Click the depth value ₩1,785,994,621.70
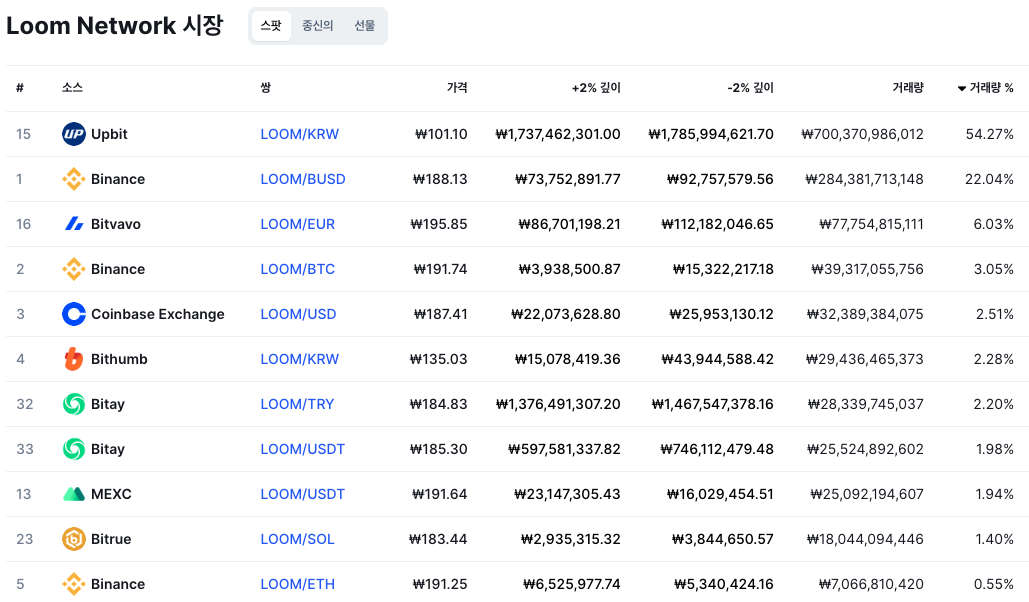This screenshot has width=1029, height=602. pos(711,134)
